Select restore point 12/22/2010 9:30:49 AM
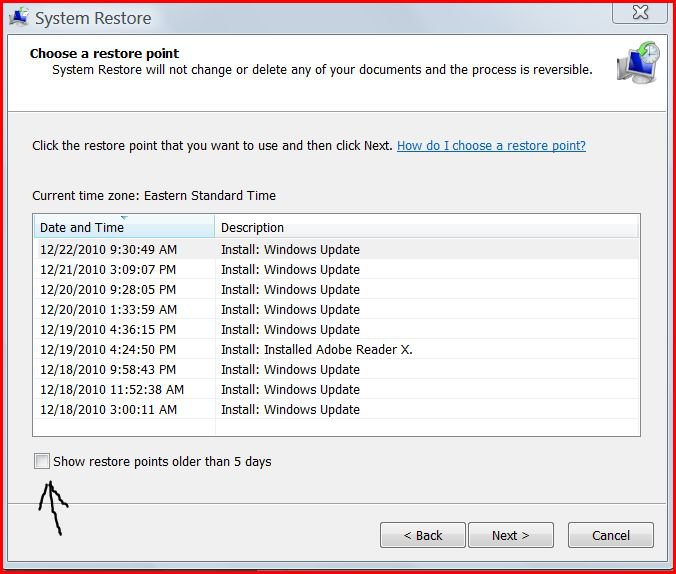Image resolution: width=676 pixels, height=574 pixels. [336, 249]
